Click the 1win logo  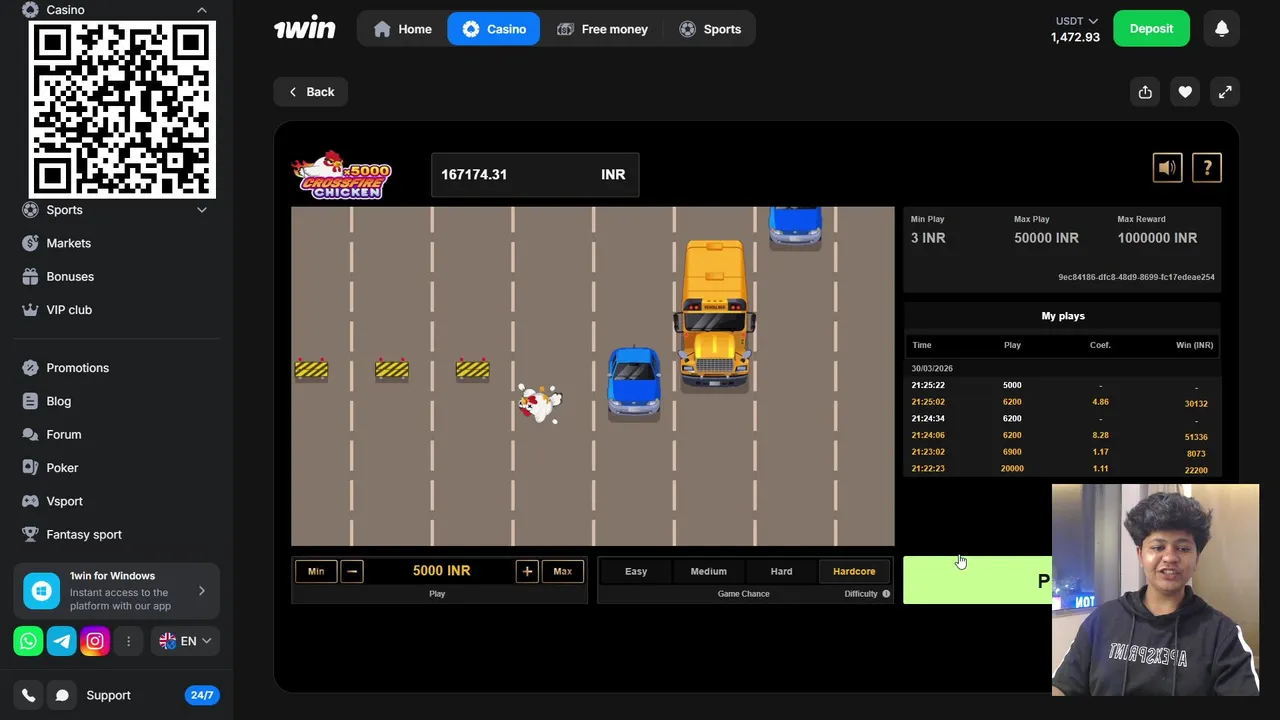pos(305,28)
